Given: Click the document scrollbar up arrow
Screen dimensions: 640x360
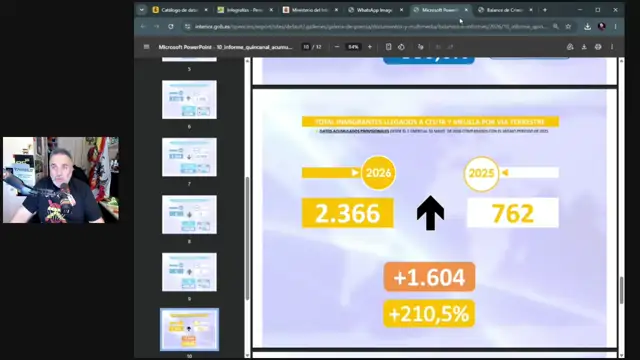Looking at the screenshot, I should [621, 60].
